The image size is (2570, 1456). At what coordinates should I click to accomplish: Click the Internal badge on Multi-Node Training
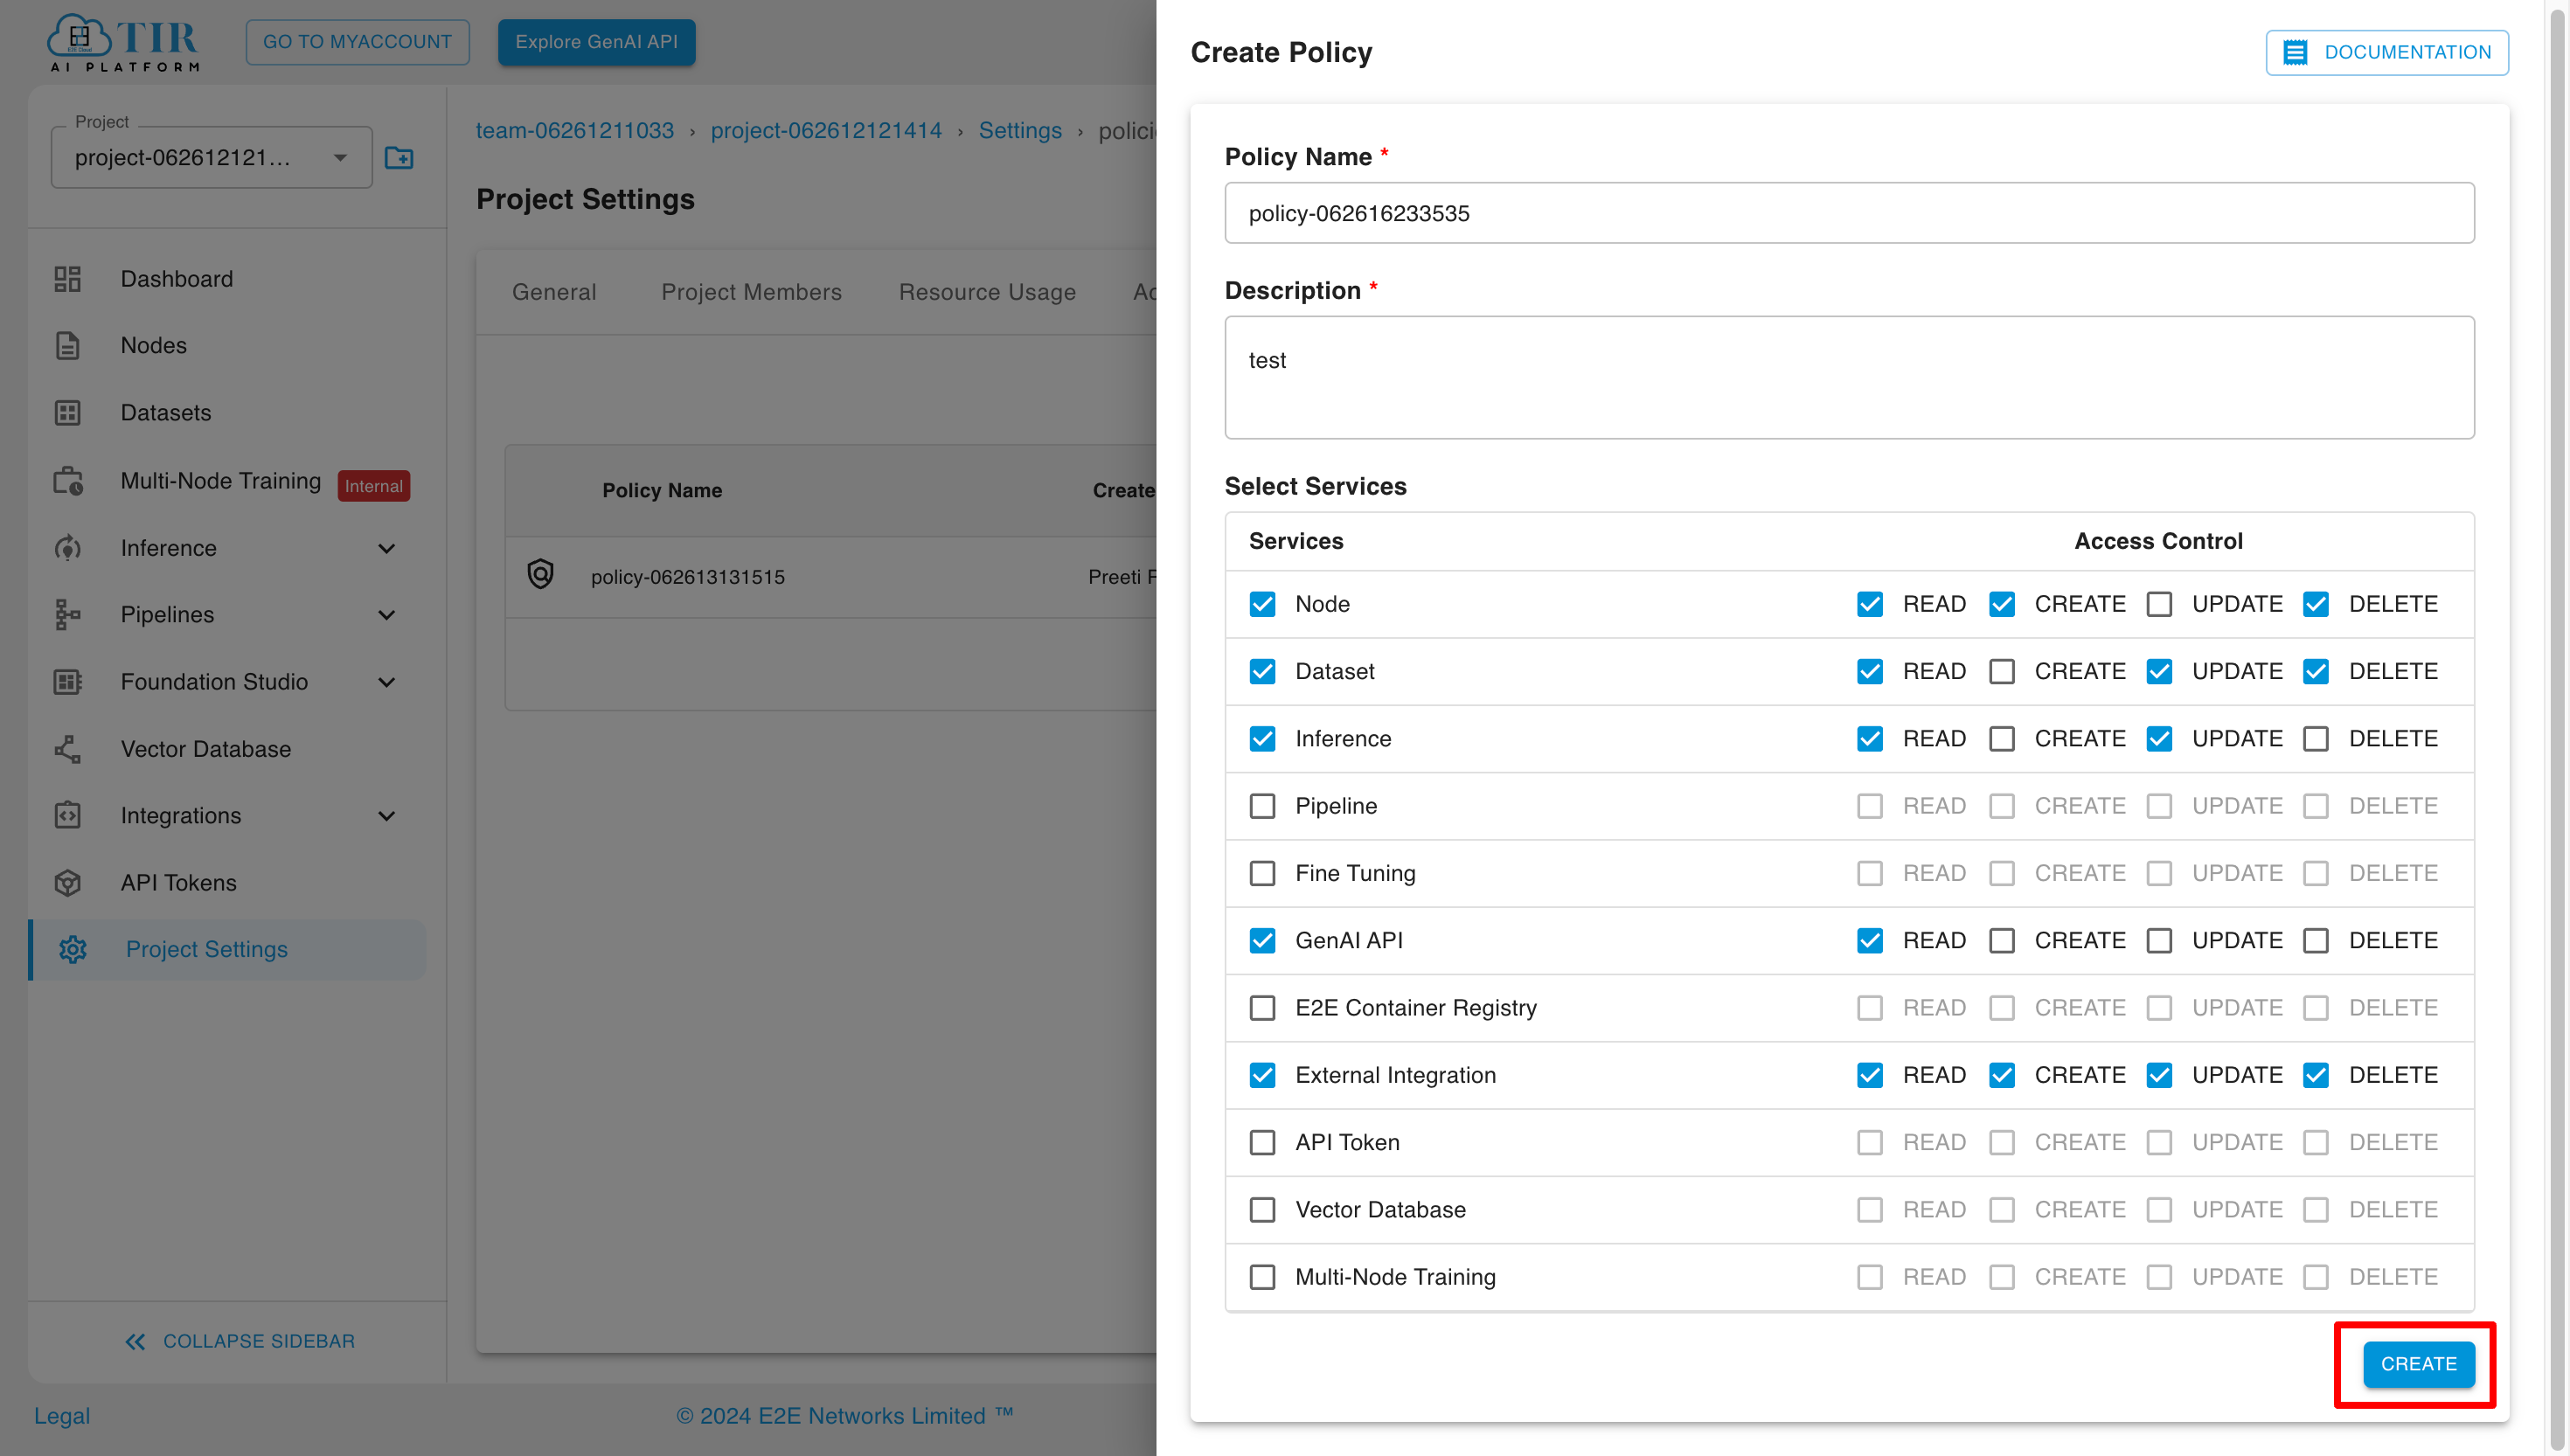(373, 486)
